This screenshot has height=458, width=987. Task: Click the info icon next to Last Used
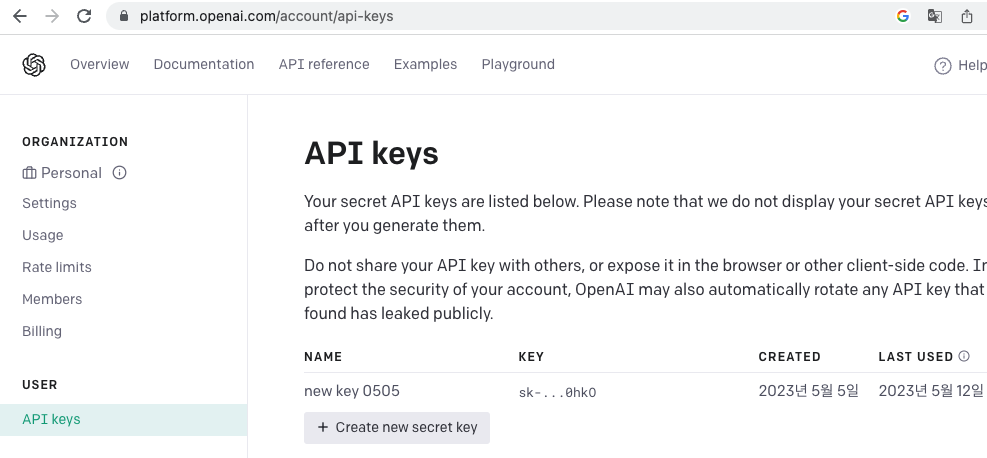point(964,356)
